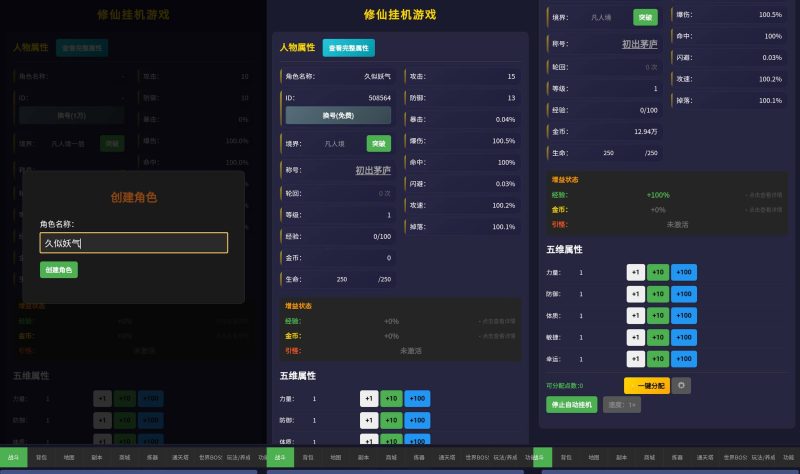
Task: Click the 金币 value 12.94万
Action: click(645, 132)
